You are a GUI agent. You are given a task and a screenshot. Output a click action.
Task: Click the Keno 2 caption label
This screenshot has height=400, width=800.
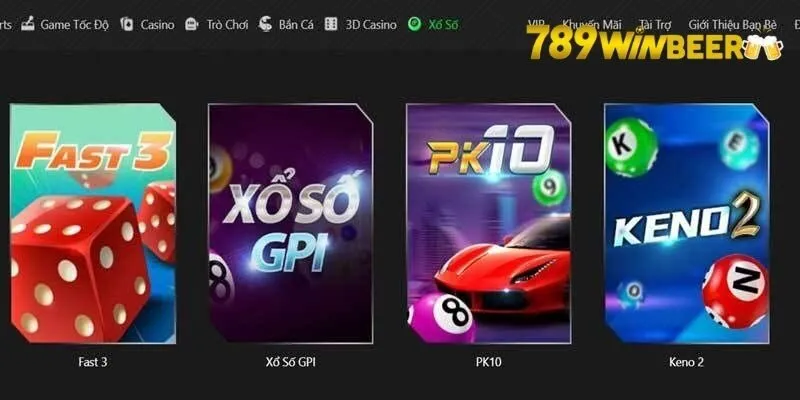(686, 362)
